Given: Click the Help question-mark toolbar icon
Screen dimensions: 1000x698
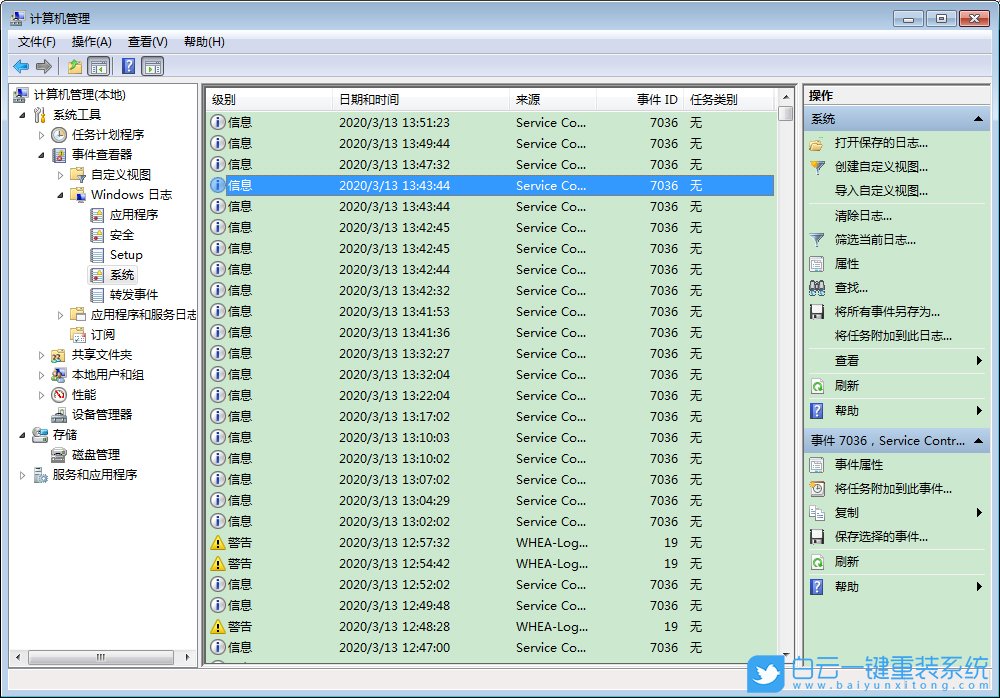Looking at the screenshot, I should point(128,66).
